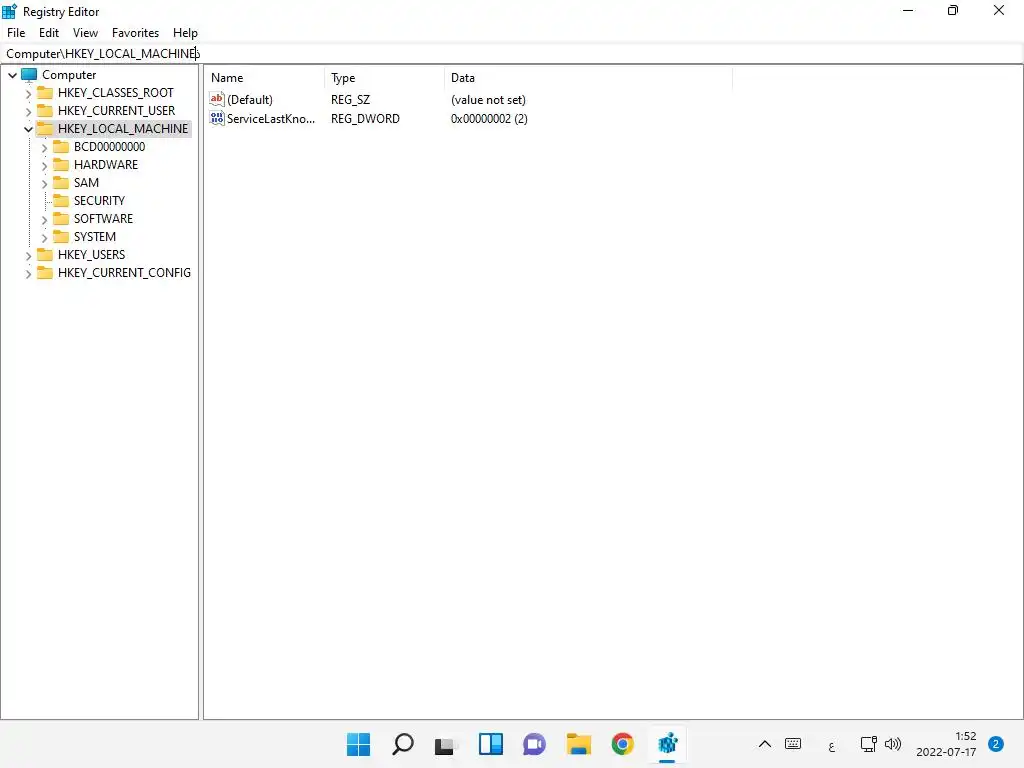Expand HKEY_CURRENT_USER chevron
This screenshot has width=1024, height=768.
28,112
